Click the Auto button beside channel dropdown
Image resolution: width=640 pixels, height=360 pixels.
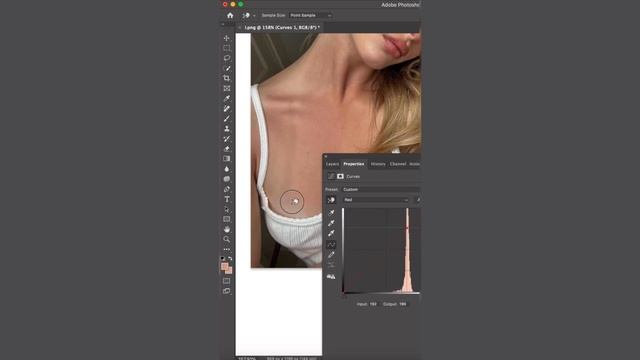pos(418,200)
